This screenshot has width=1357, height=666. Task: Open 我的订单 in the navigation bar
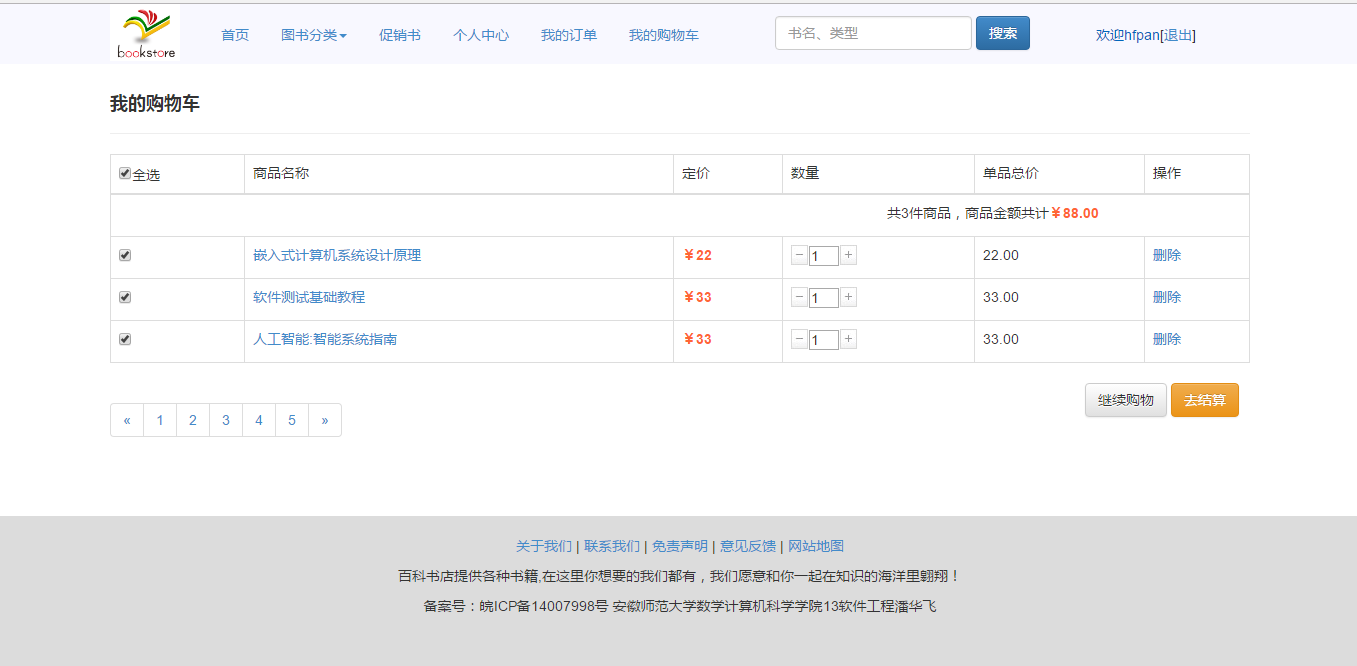click(x=569, y=35)
